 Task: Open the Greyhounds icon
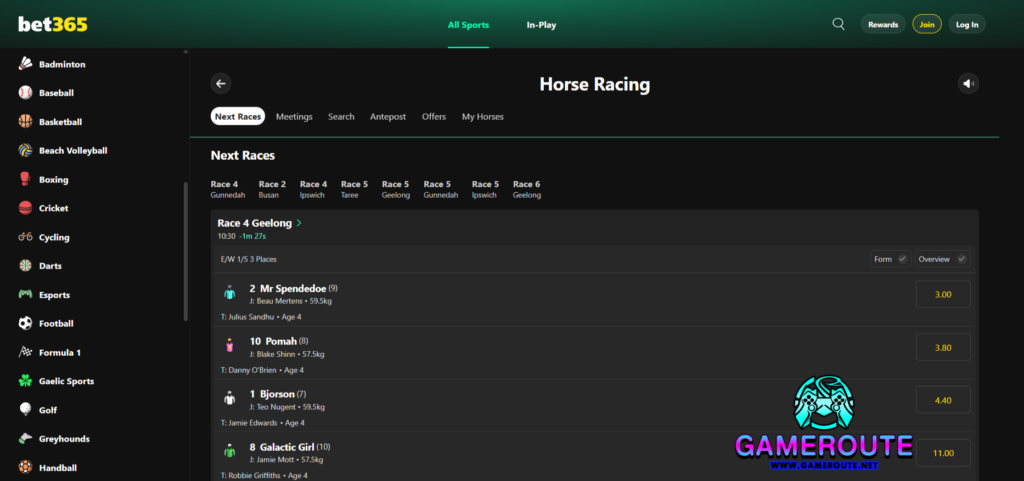coord(25,439)
